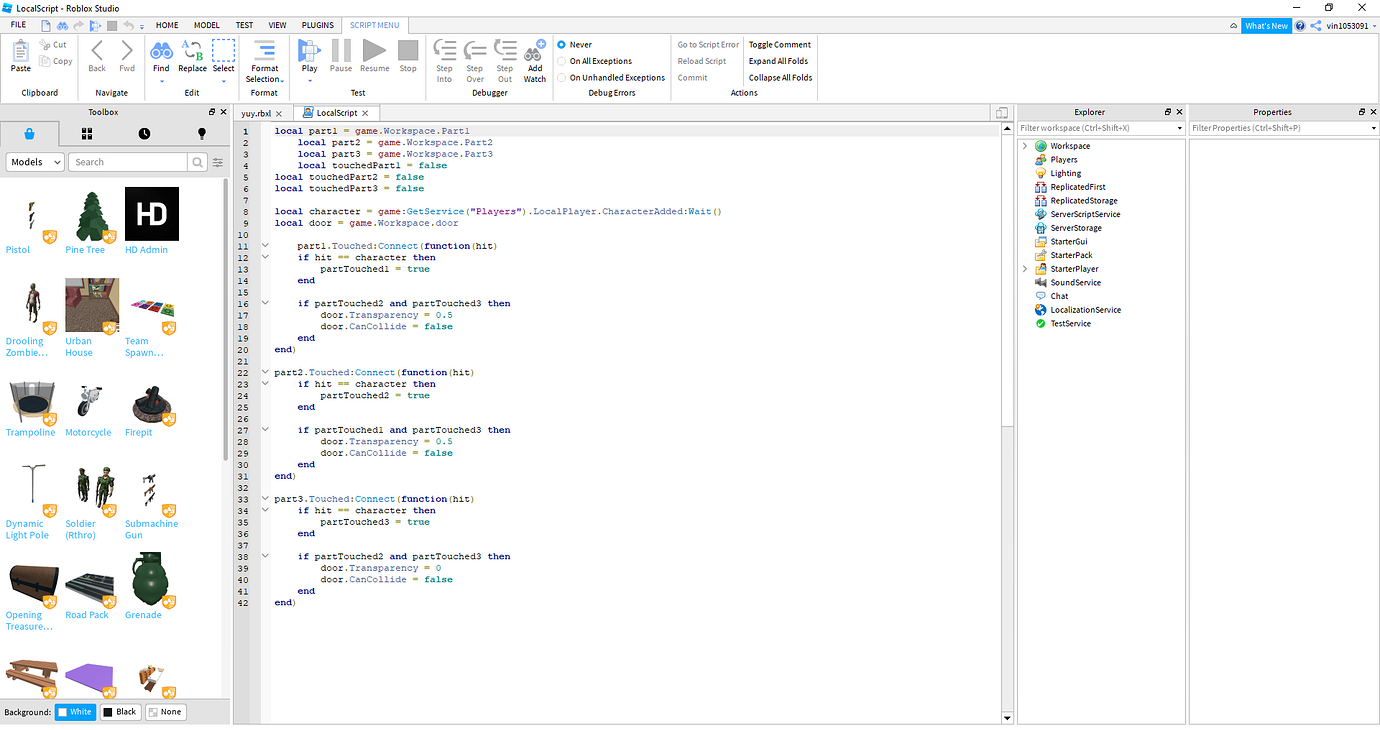This screenshot has width=1380, height=730.
Task: Open the Models category dropdown
Action: pyautogui.click(x=34, y=161)
